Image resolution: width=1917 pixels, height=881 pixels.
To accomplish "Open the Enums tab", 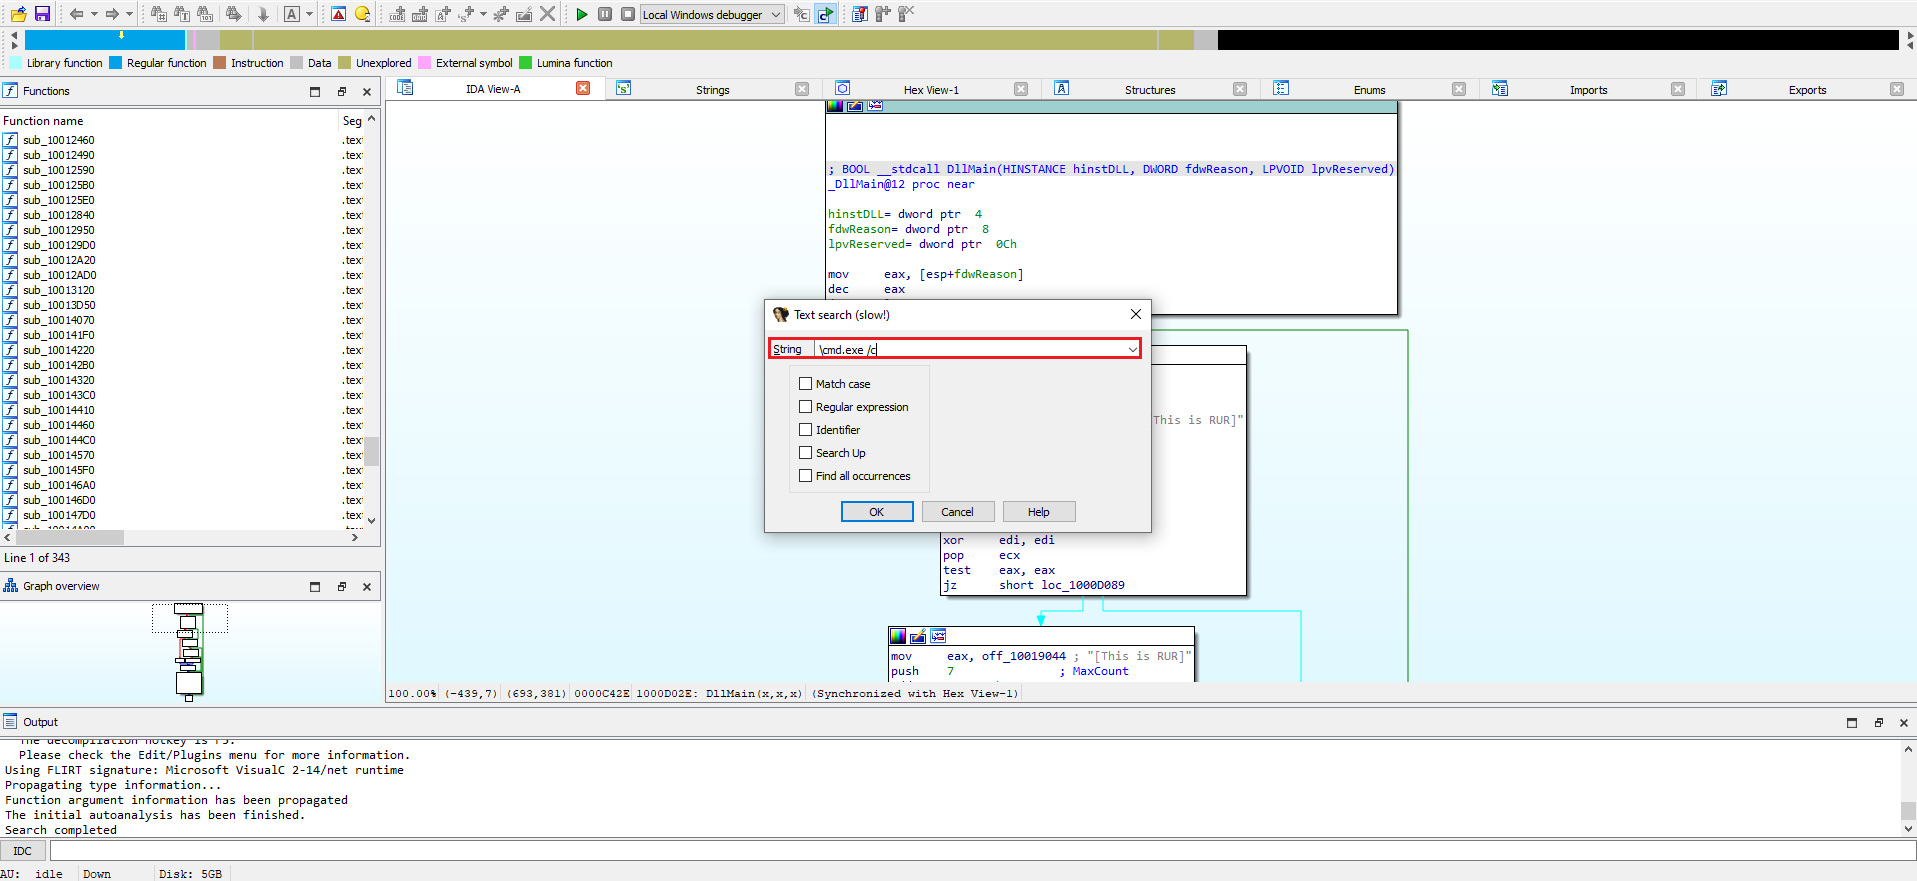I will tap(1369, 90).
